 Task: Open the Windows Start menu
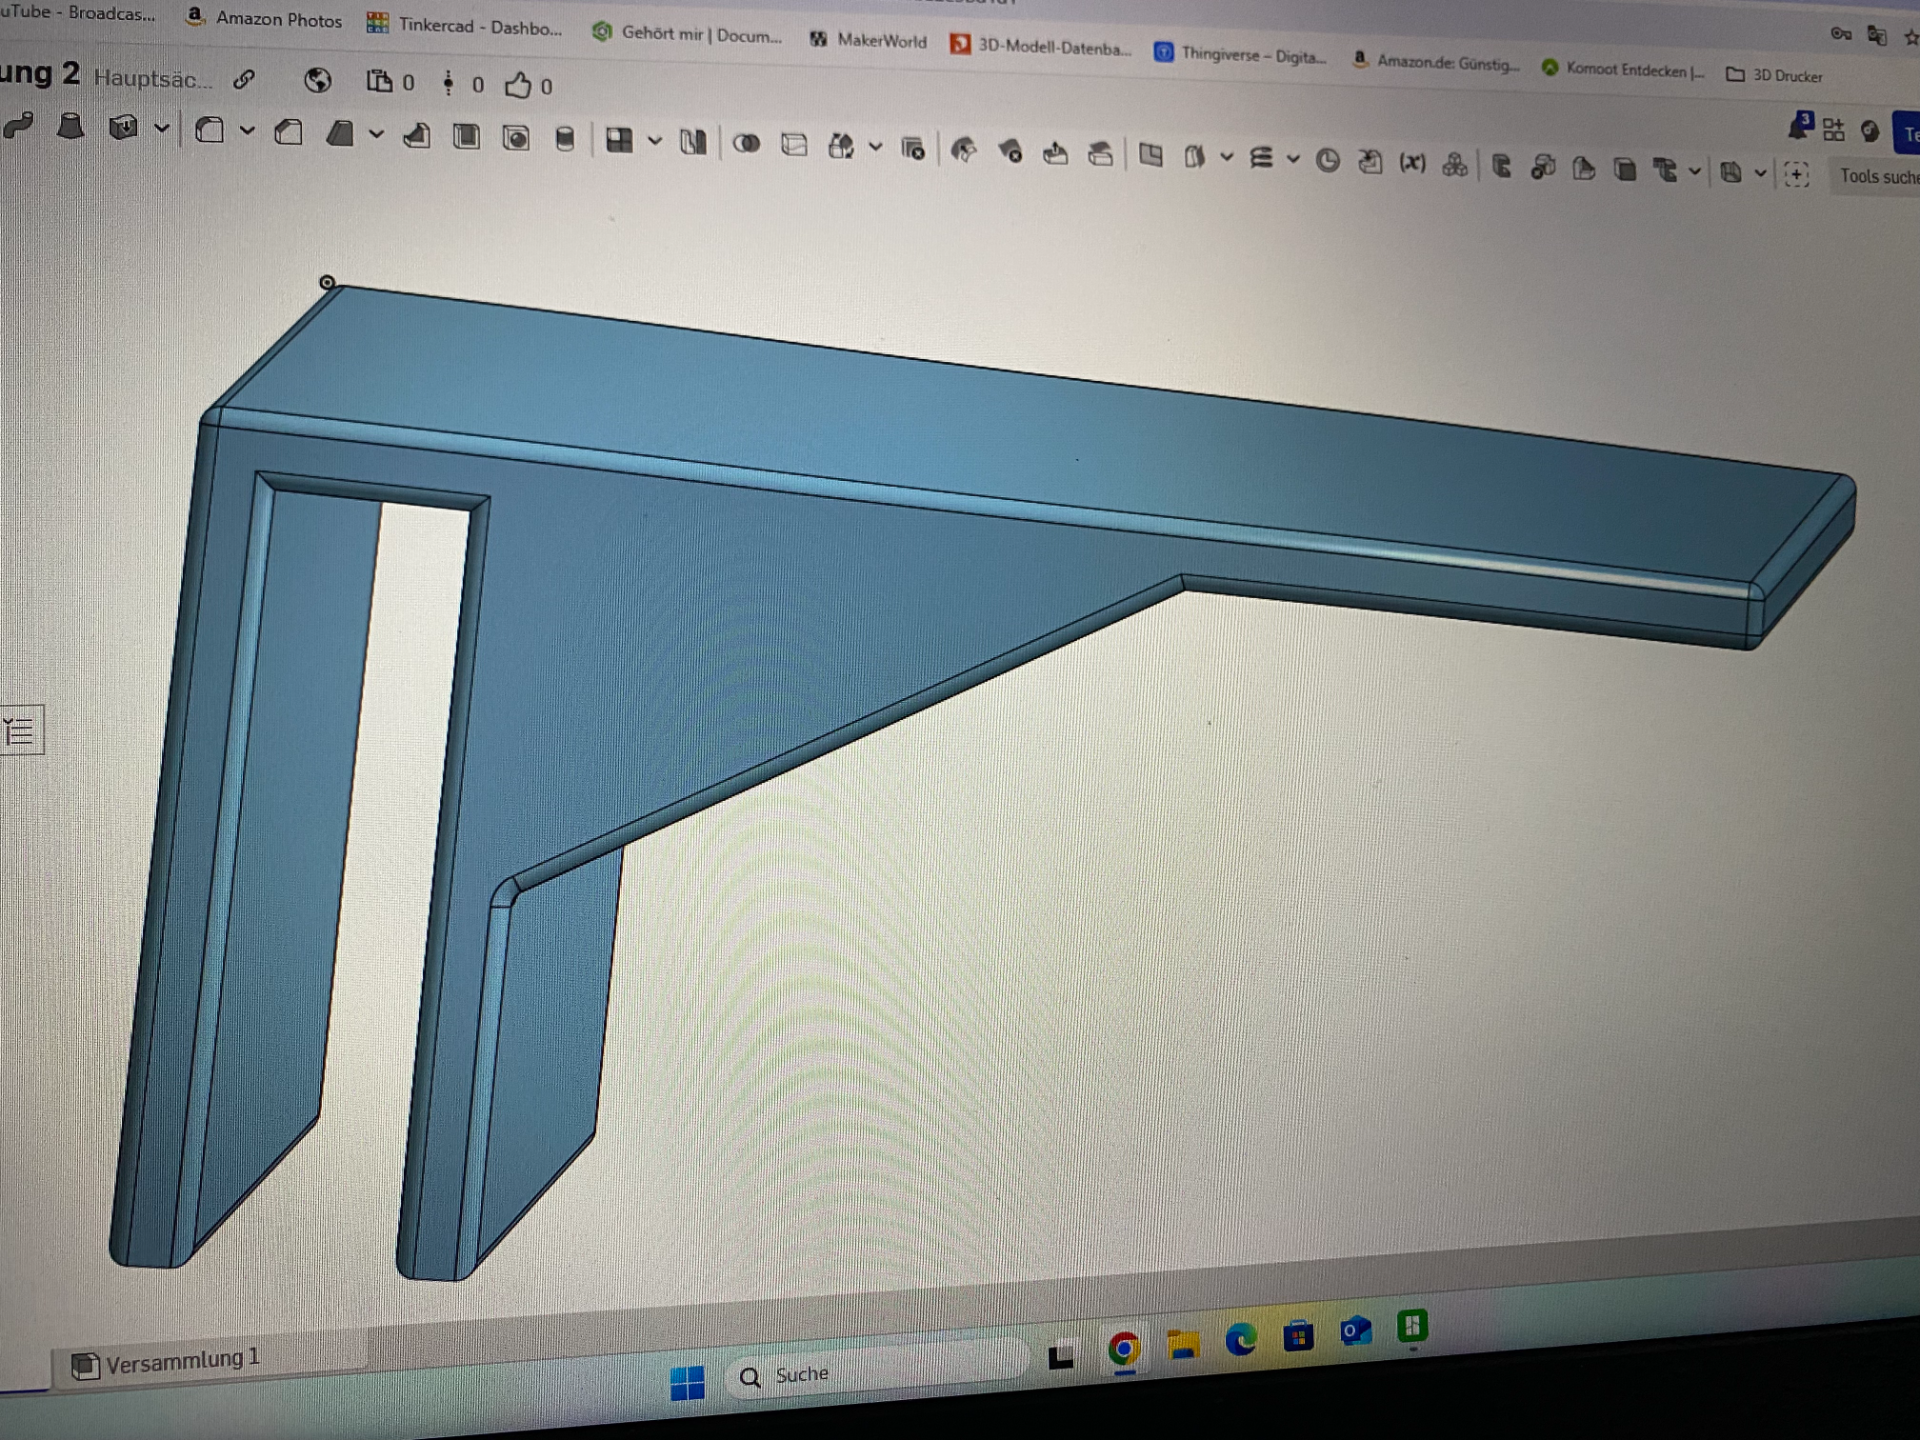pyautogui.click(x=687, y=1383)
